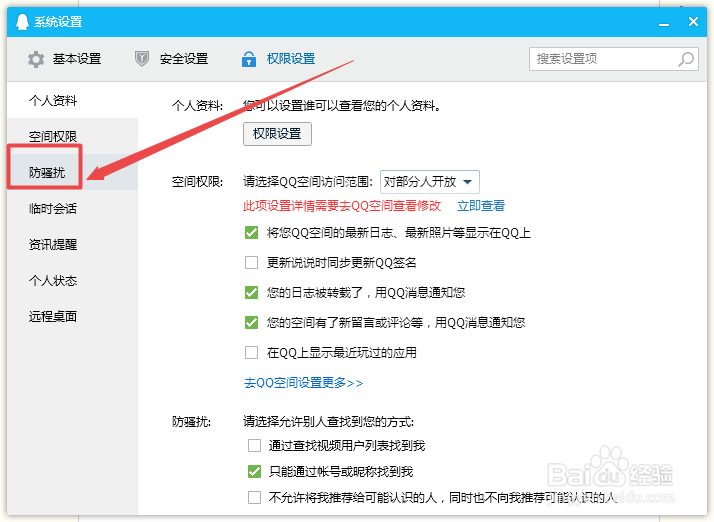Viewport: 714px width, 522px height.
Task: Click the 搜索设置项 search field
Action: pos(614,59)
